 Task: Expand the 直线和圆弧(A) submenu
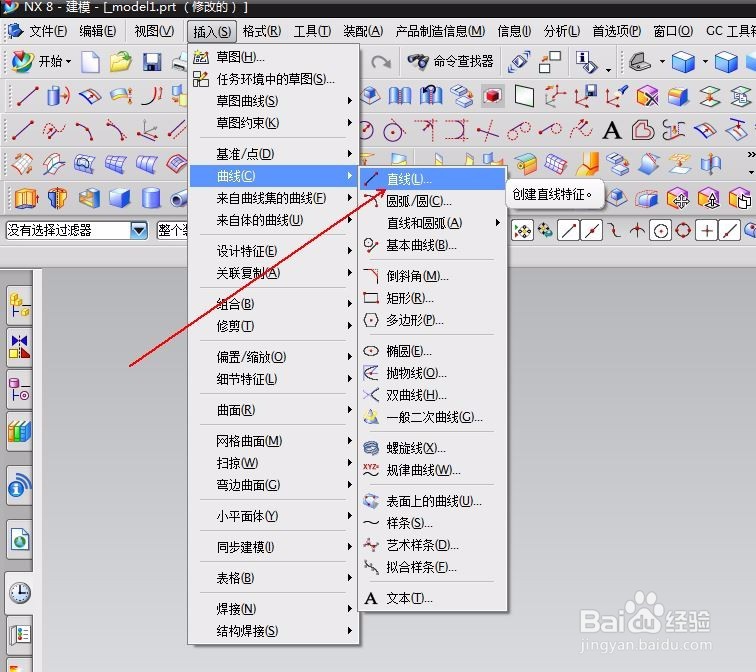(432, 223)
